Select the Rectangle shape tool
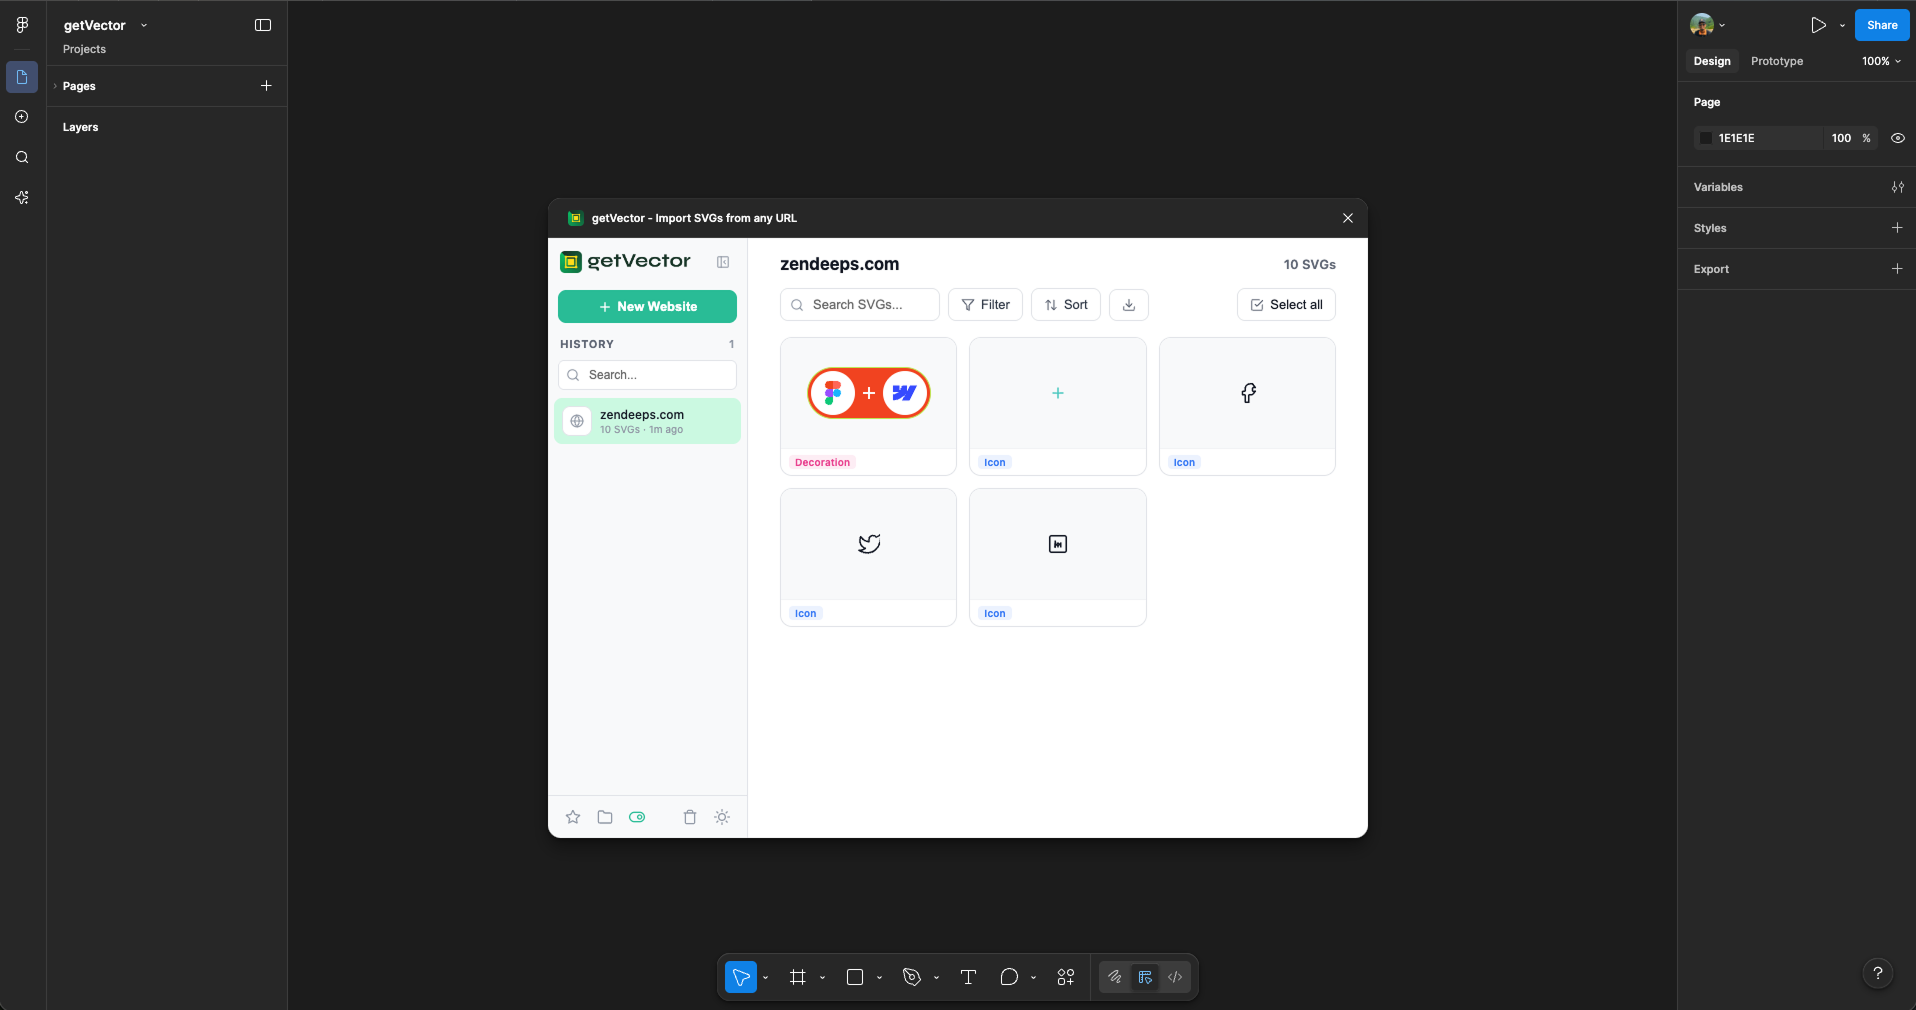The width and height of the screenshot is (1916, 1010). [x=855, y=977]
